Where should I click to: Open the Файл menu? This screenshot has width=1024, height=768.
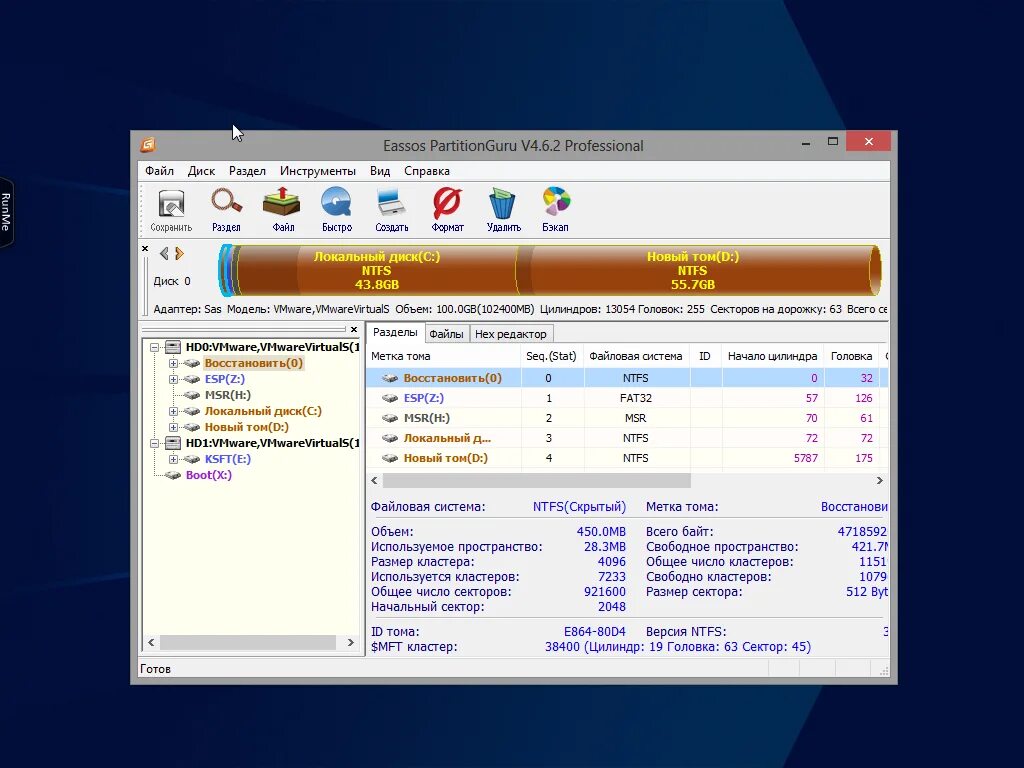159,171
